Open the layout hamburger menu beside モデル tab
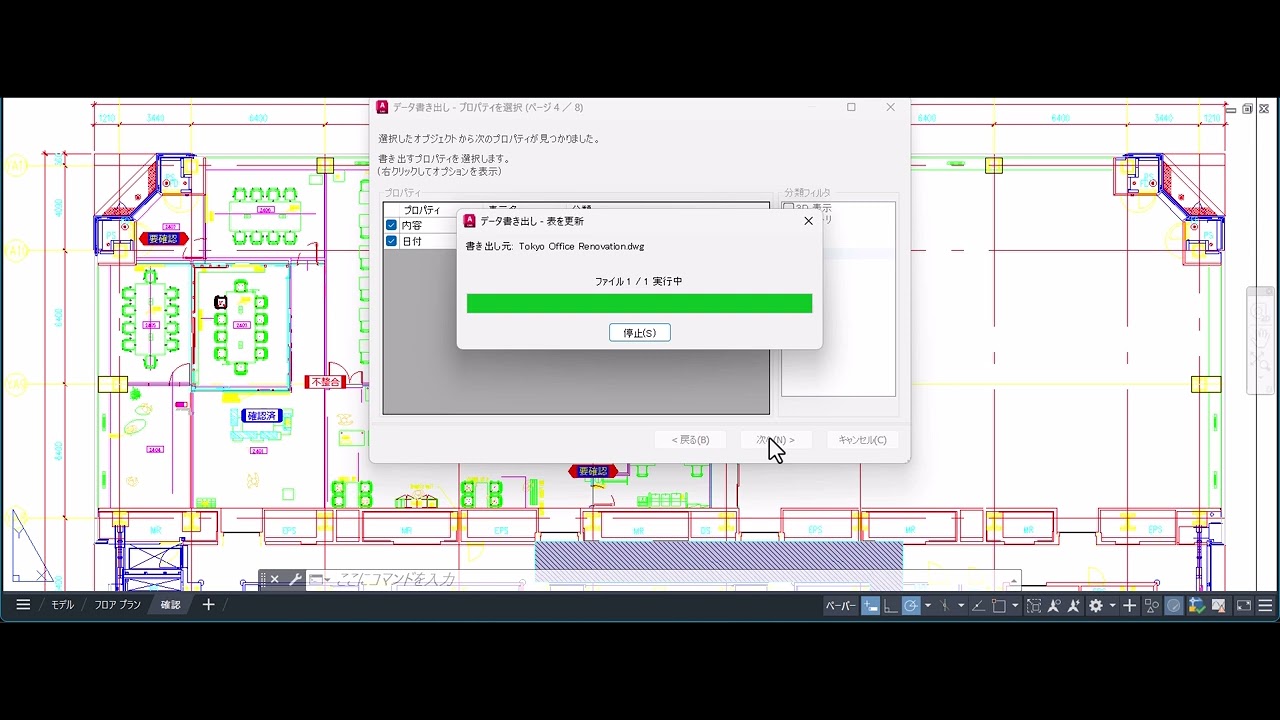The height and width of the screenshot is (720, 1280). coord(23,605)
